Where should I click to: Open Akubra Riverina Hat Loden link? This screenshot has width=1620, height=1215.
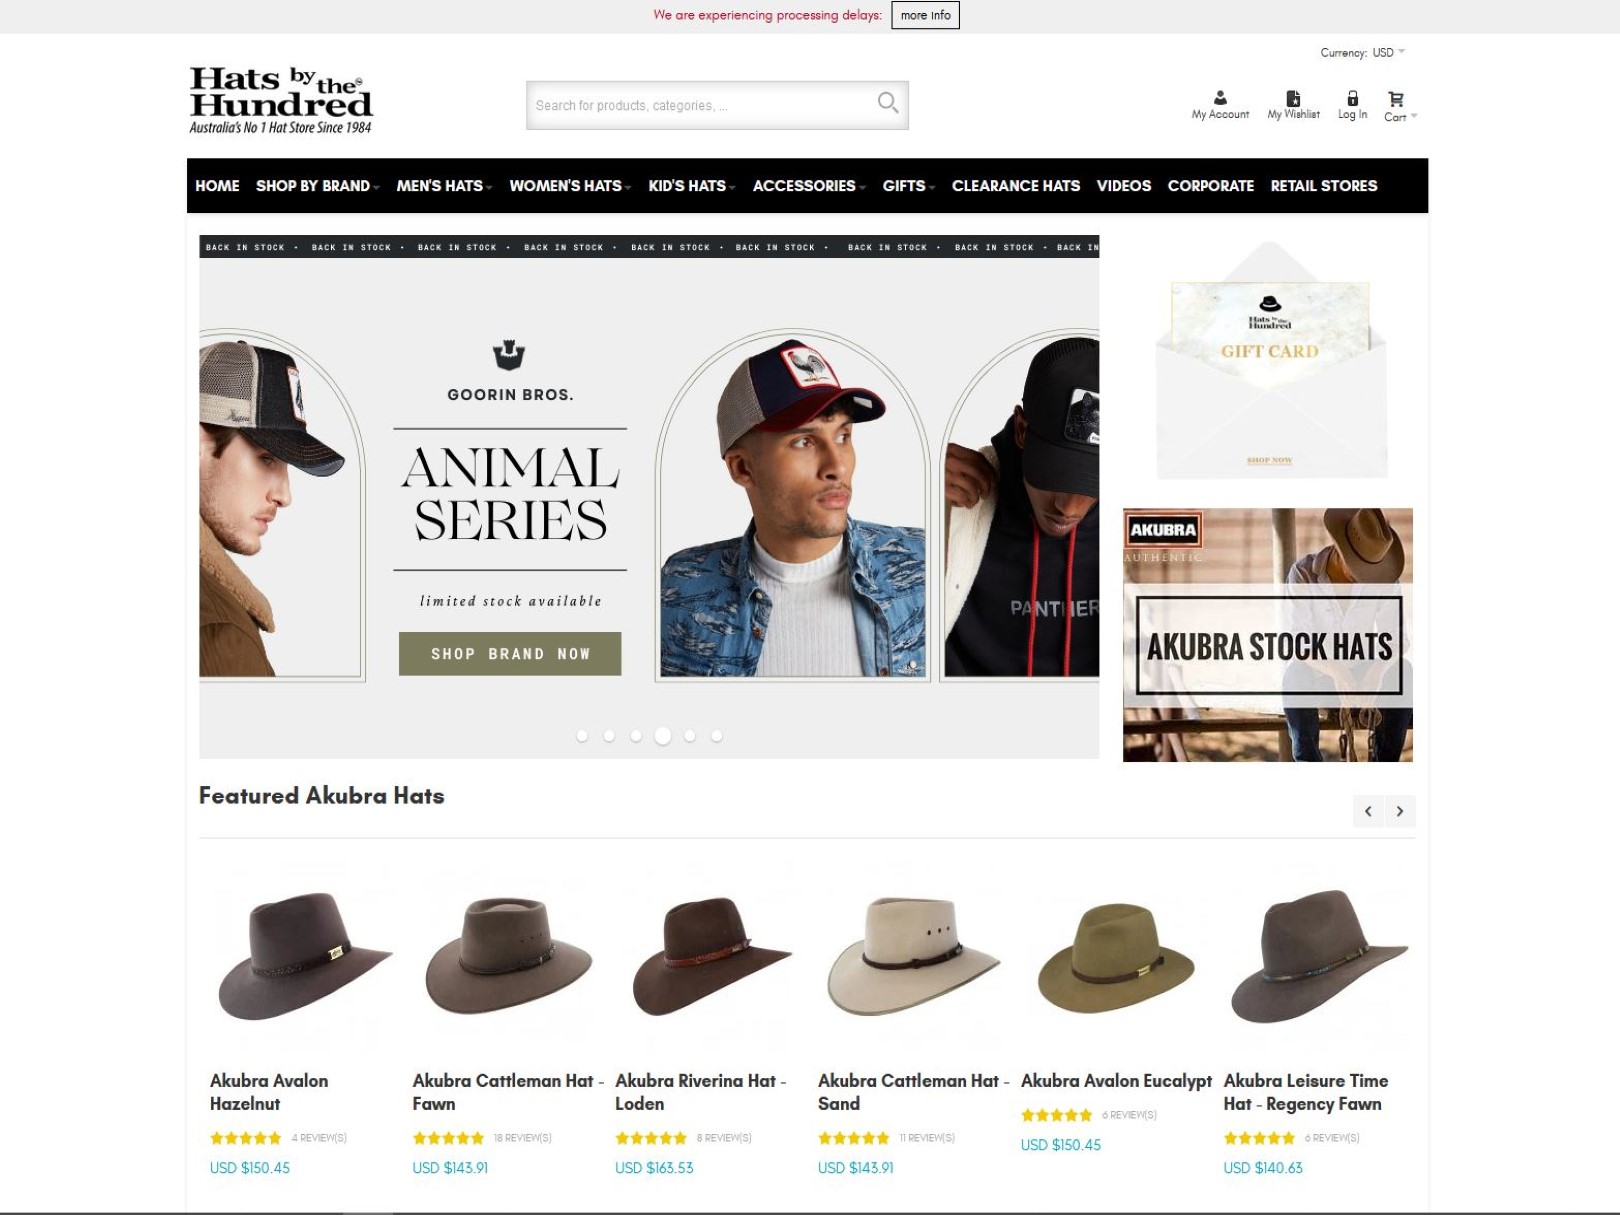point(701,1092)
